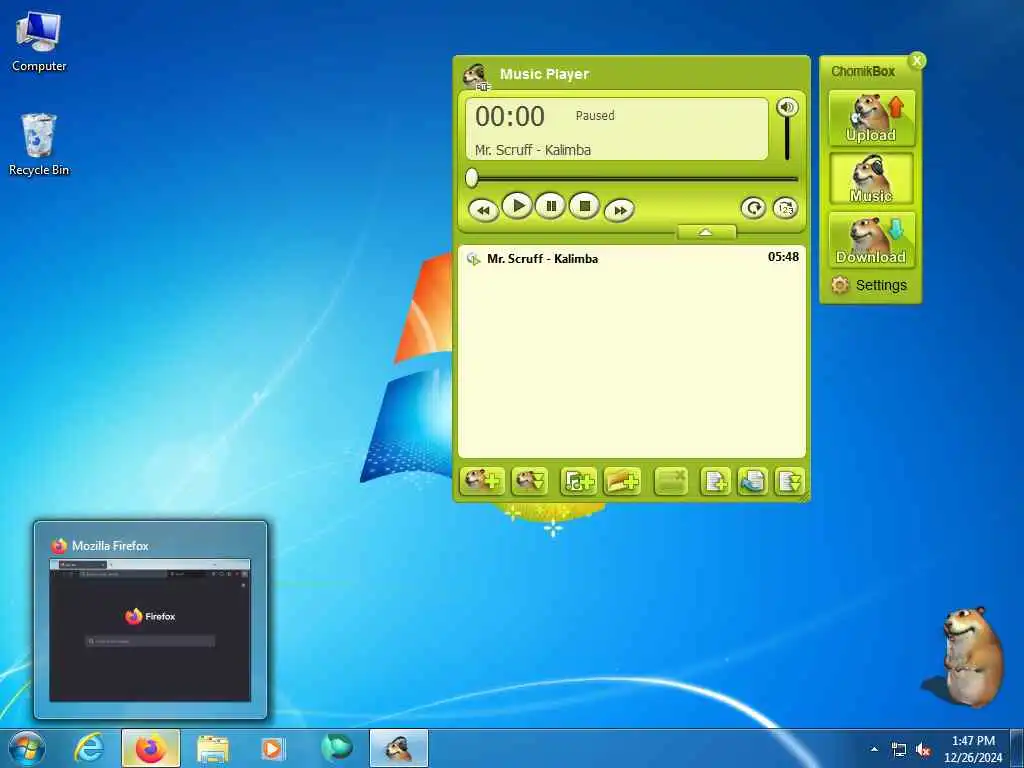
Task: Select the Computer desktop icon
Action: click(x=39, y=42)
